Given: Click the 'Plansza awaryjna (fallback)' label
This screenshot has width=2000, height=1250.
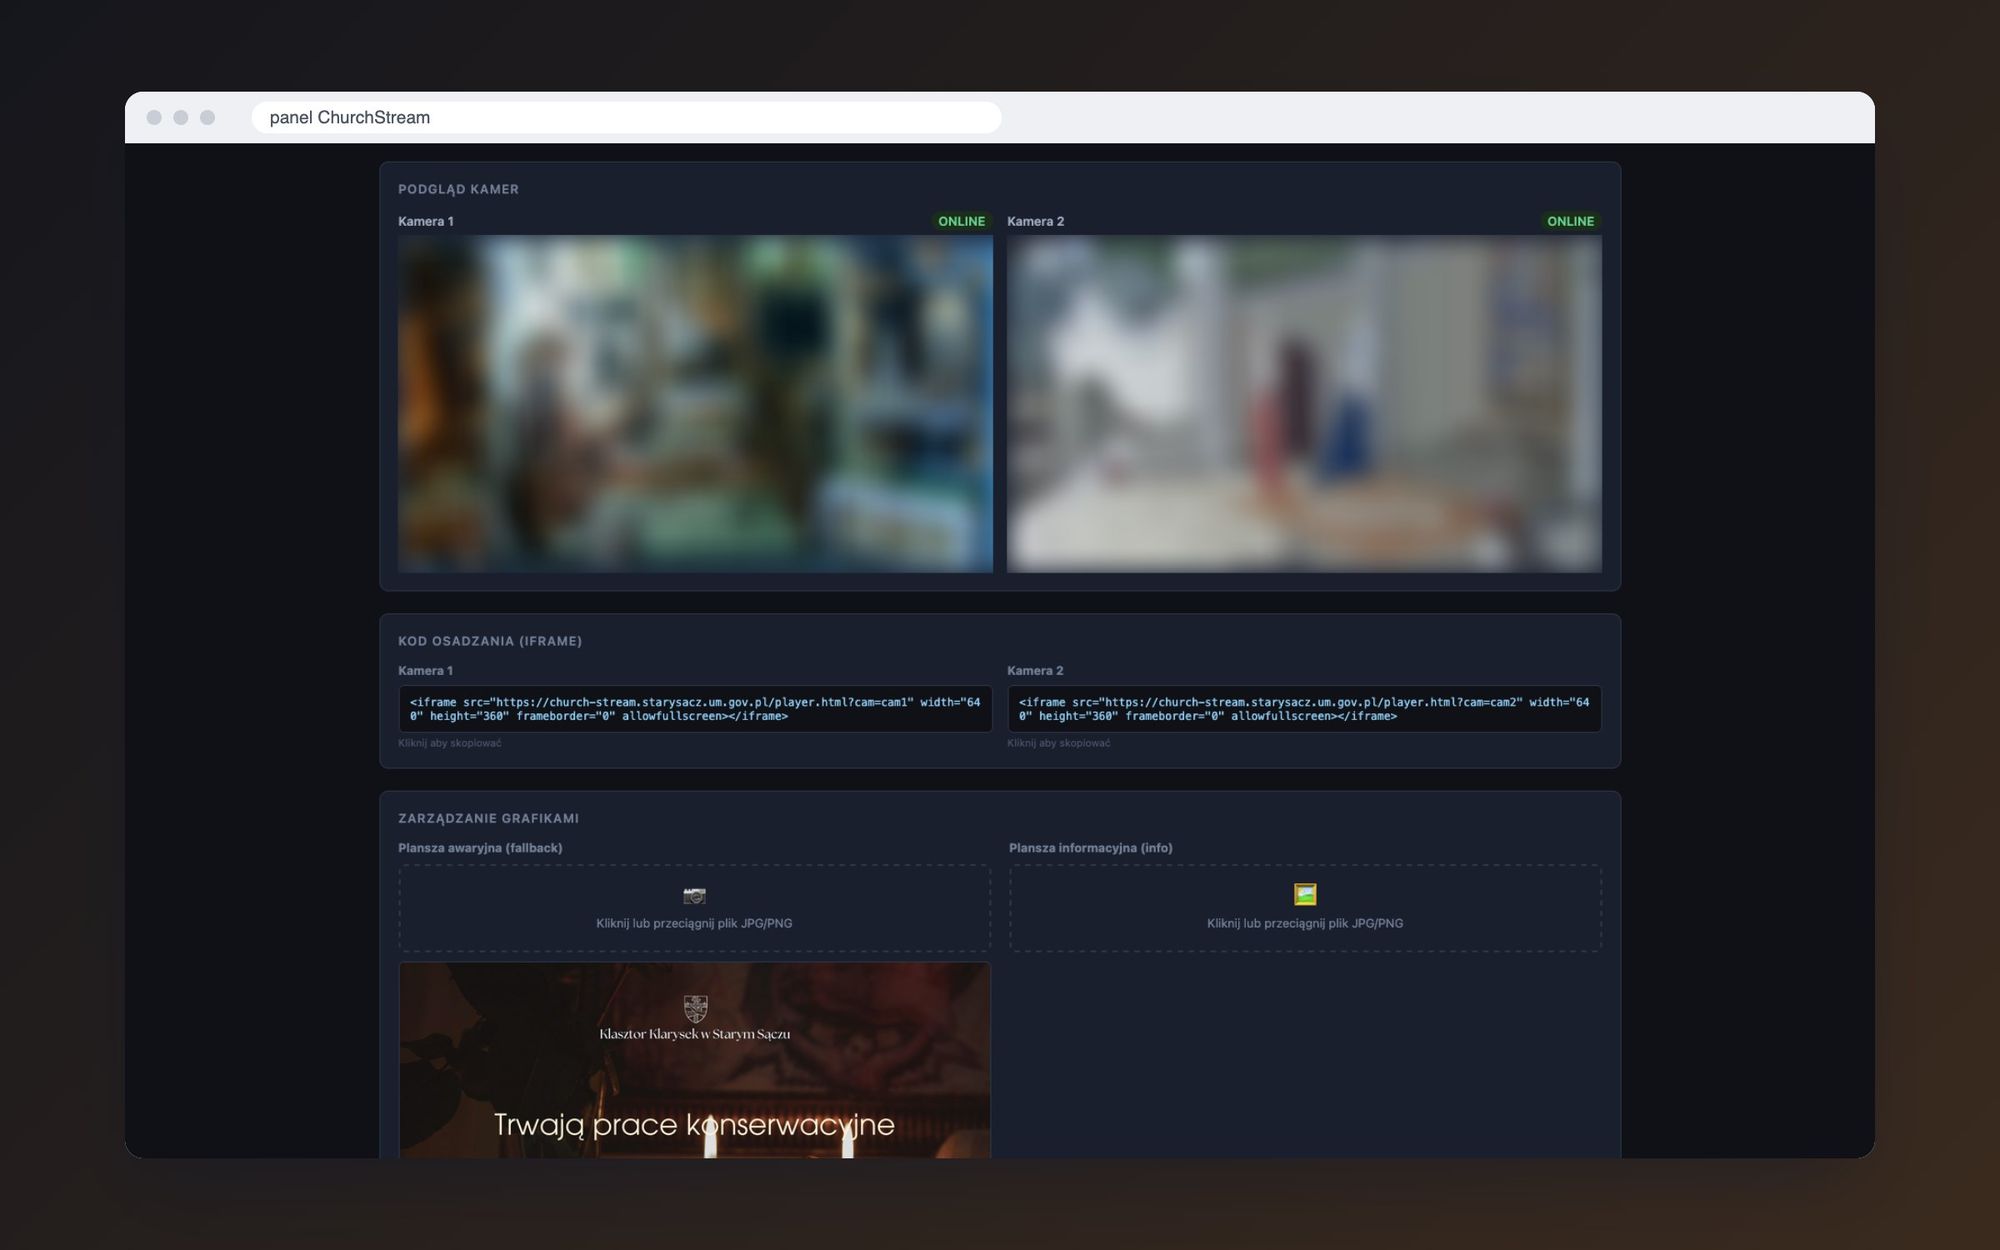Looking at the screenshot, I should tap(480, 848).
